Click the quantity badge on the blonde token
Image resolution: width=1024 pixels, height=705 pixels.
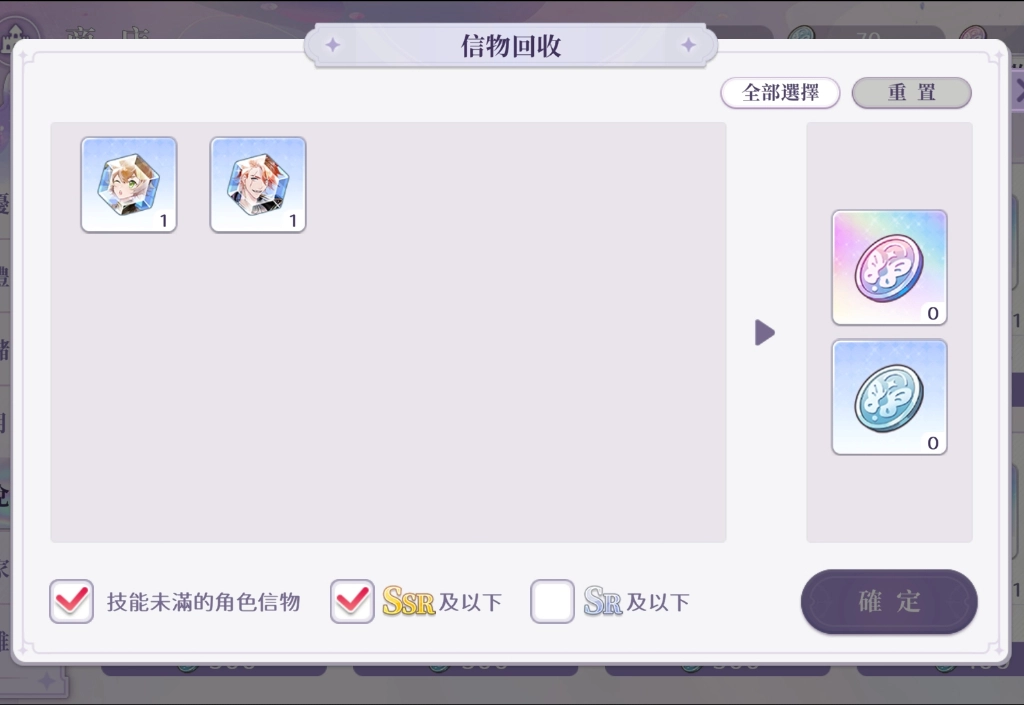click(x=164, y=221)
